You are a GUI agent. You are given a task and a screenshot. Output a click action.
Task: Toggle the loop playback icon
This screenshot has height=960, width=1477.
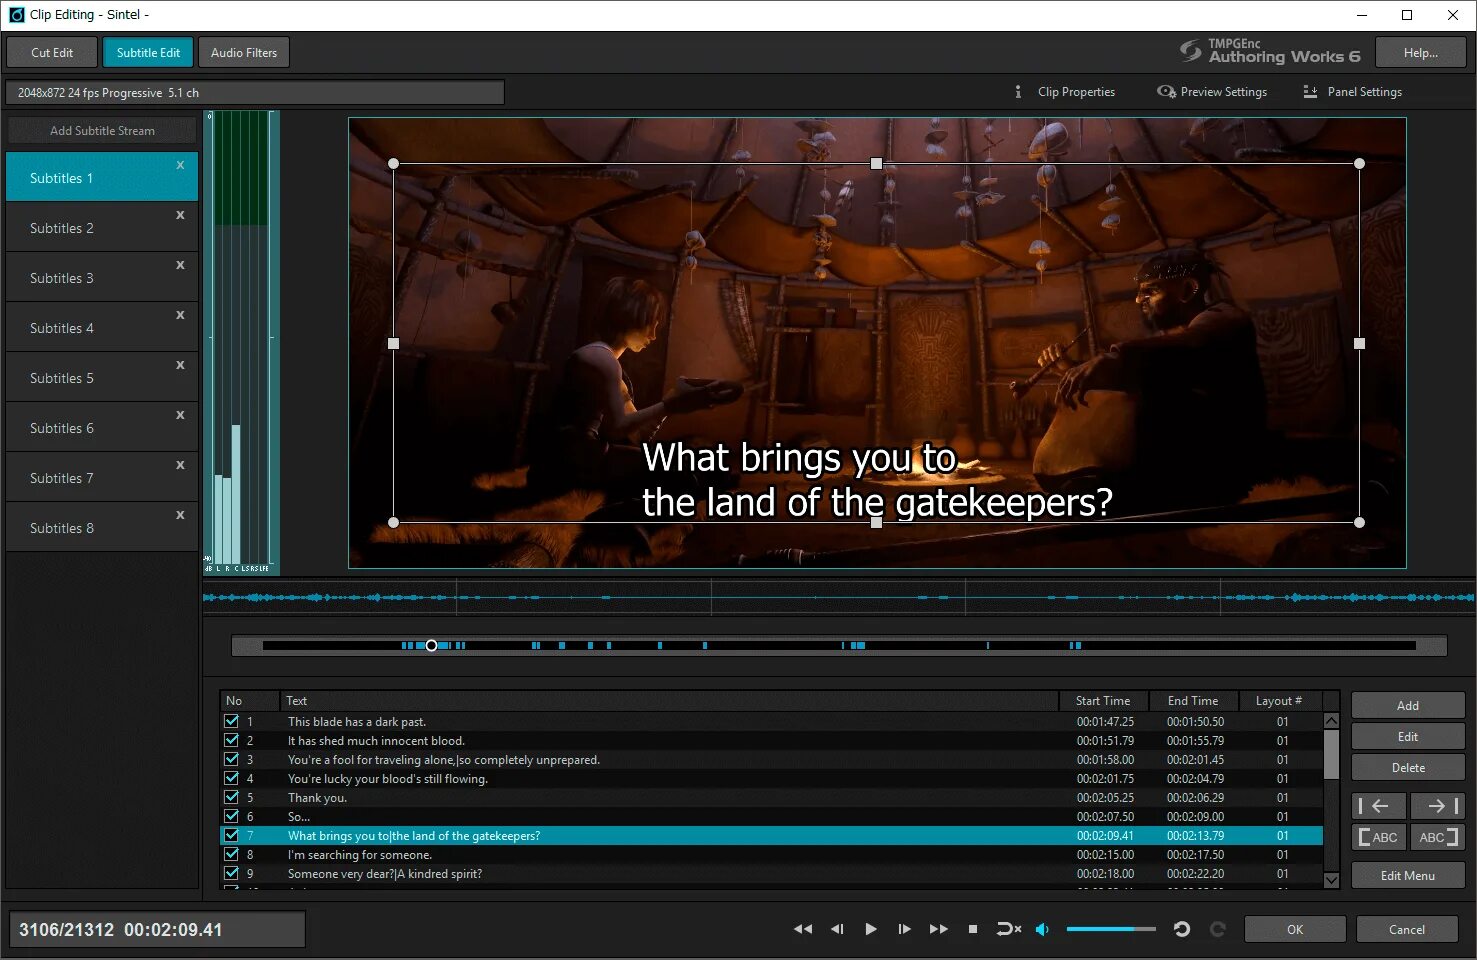pos(1008,929)
